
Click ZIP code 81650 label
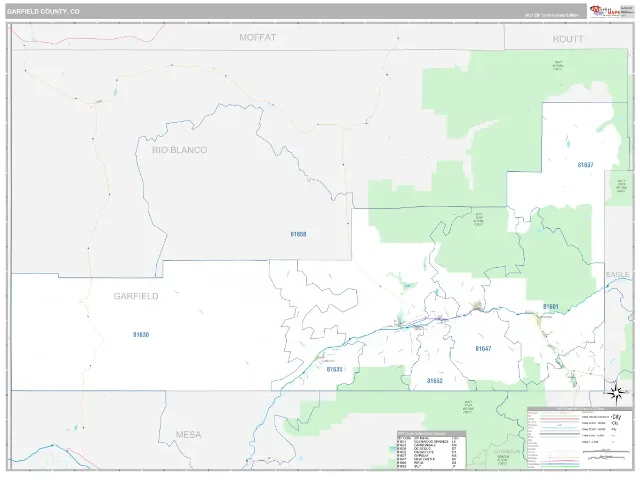pos(298,234)
